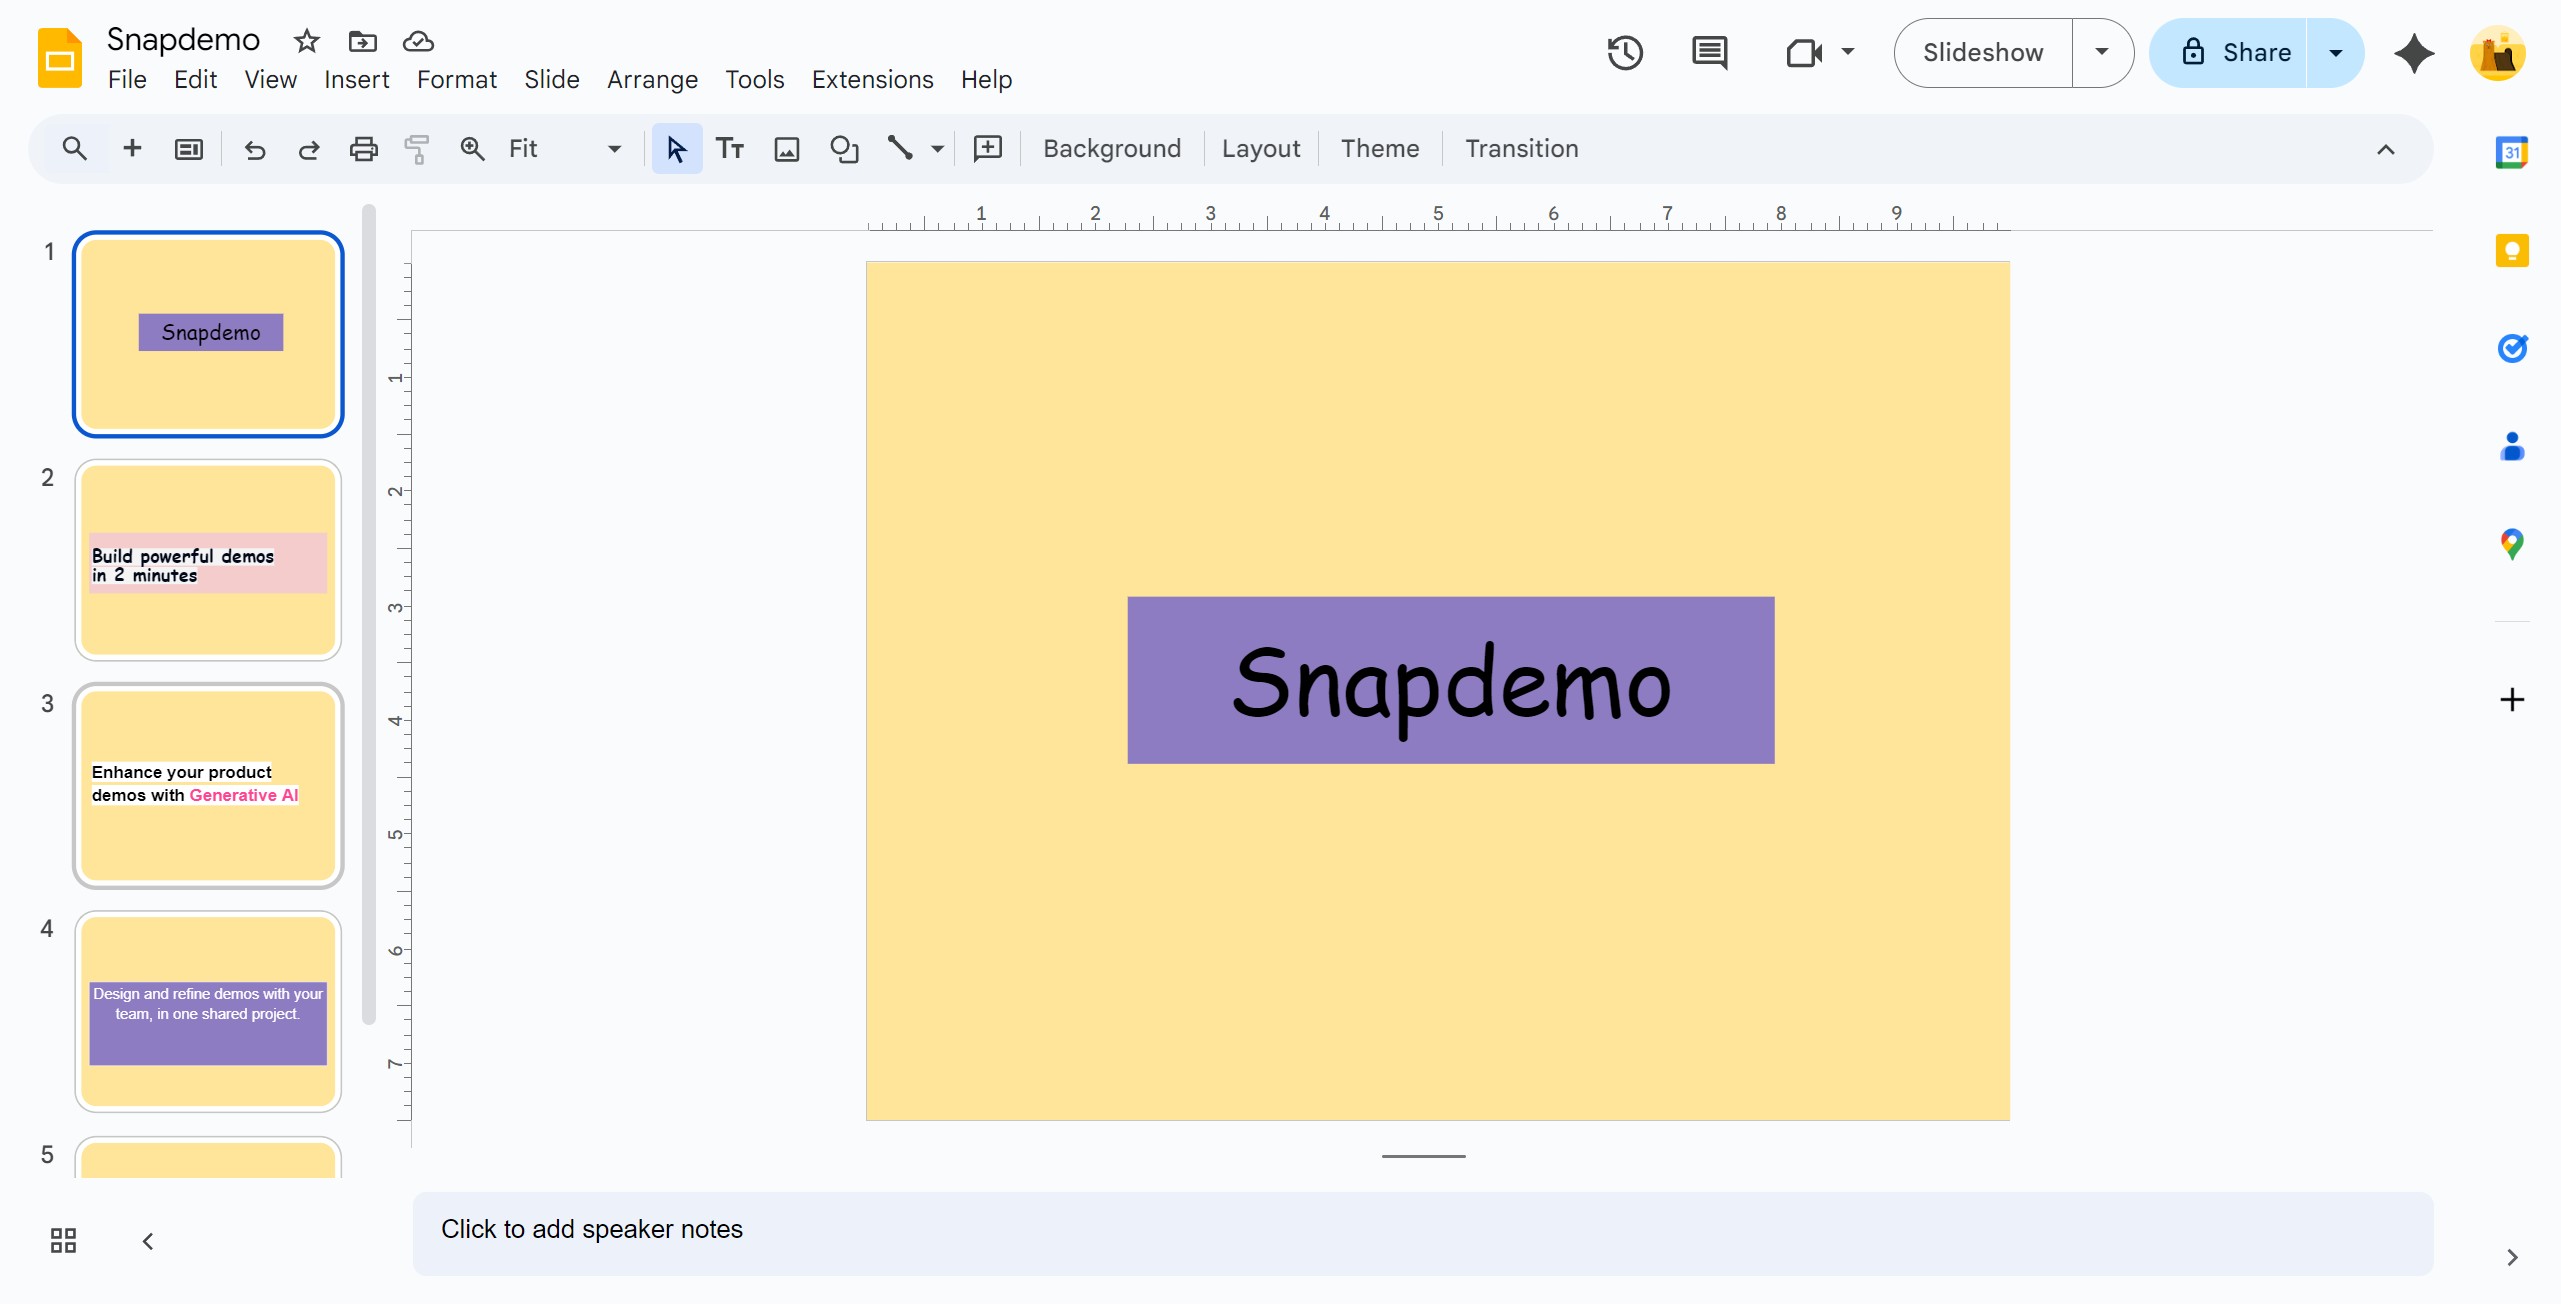Check cloud save status icon
The image size is (2561, 1306).
click(x=418, y=41)
